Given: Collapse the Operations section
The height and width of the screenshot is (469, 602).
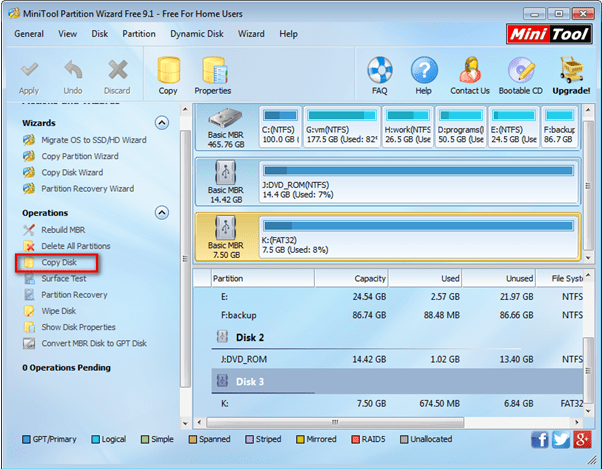Looking at the screenshot, I should [162, 213].
